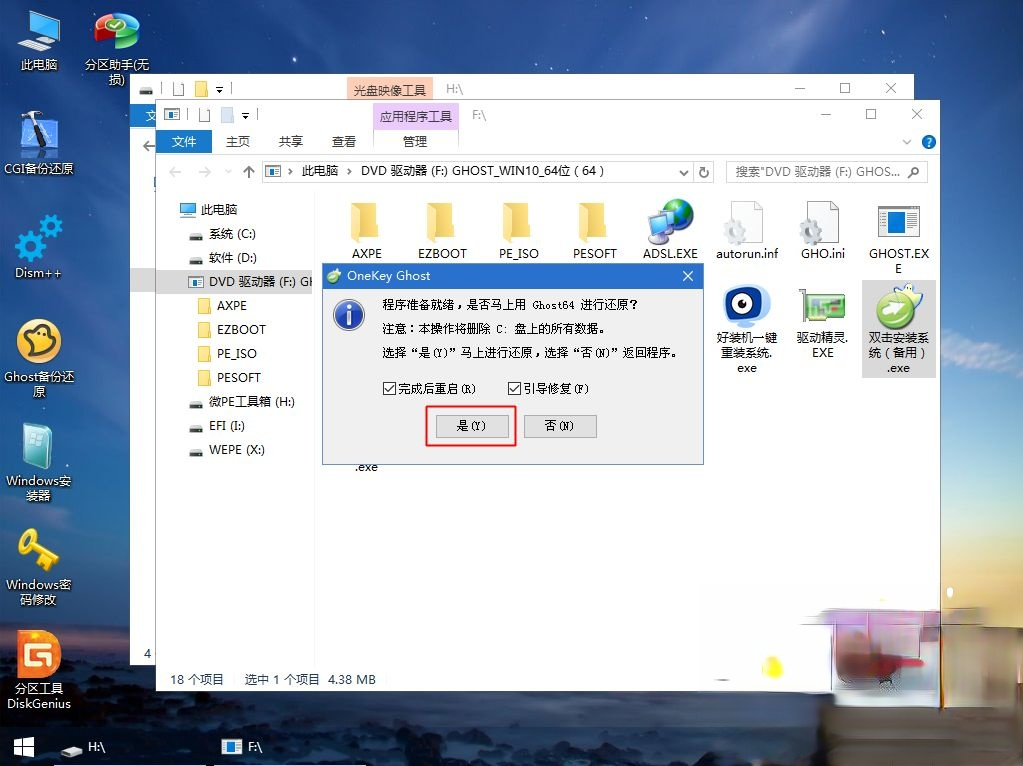Launch Windows安装器 desktop shortcut
The height and width of the screenshot is (766, 1023).
coord(38,463)
